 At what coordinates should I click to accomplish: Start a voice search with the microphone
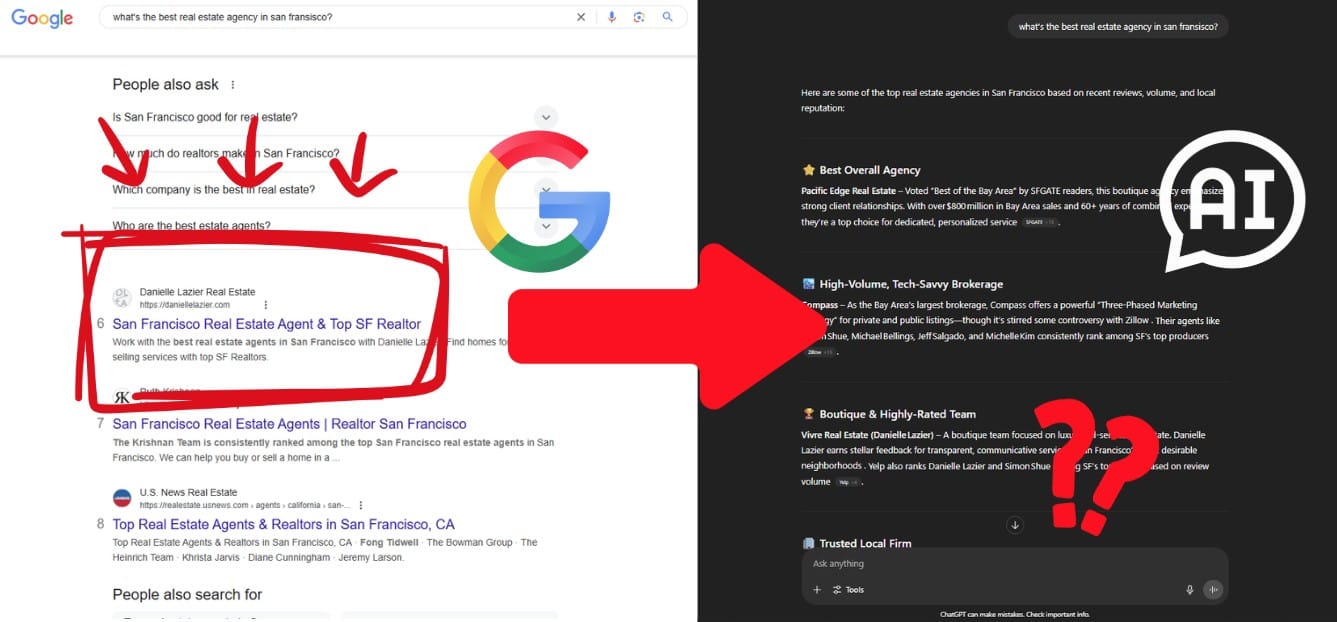coord(611,17)
